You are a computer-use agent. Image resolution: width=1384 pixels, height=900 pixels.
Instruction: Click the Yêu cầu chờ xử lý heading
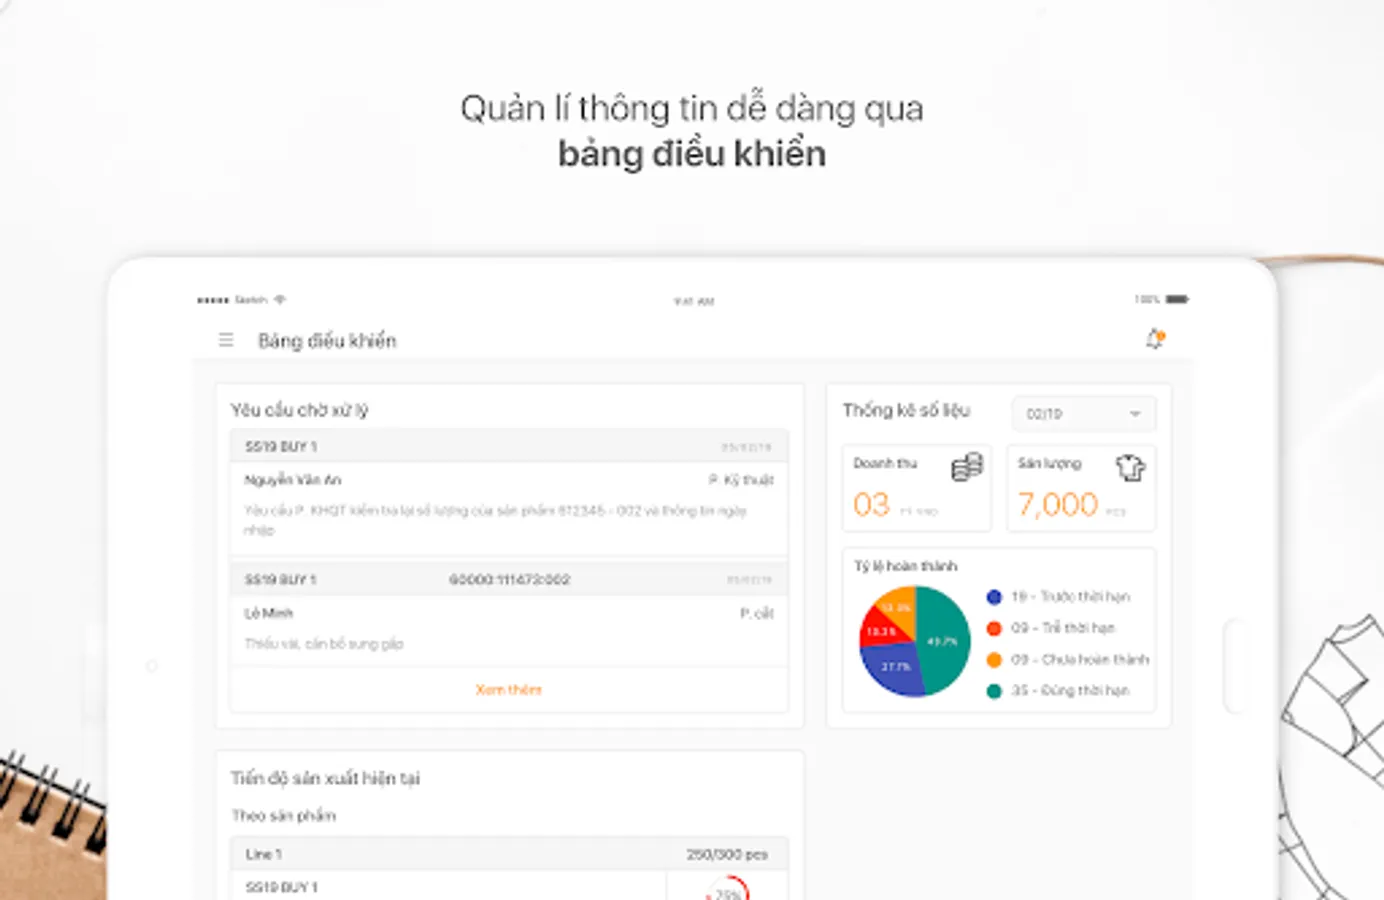click(300, 410)
